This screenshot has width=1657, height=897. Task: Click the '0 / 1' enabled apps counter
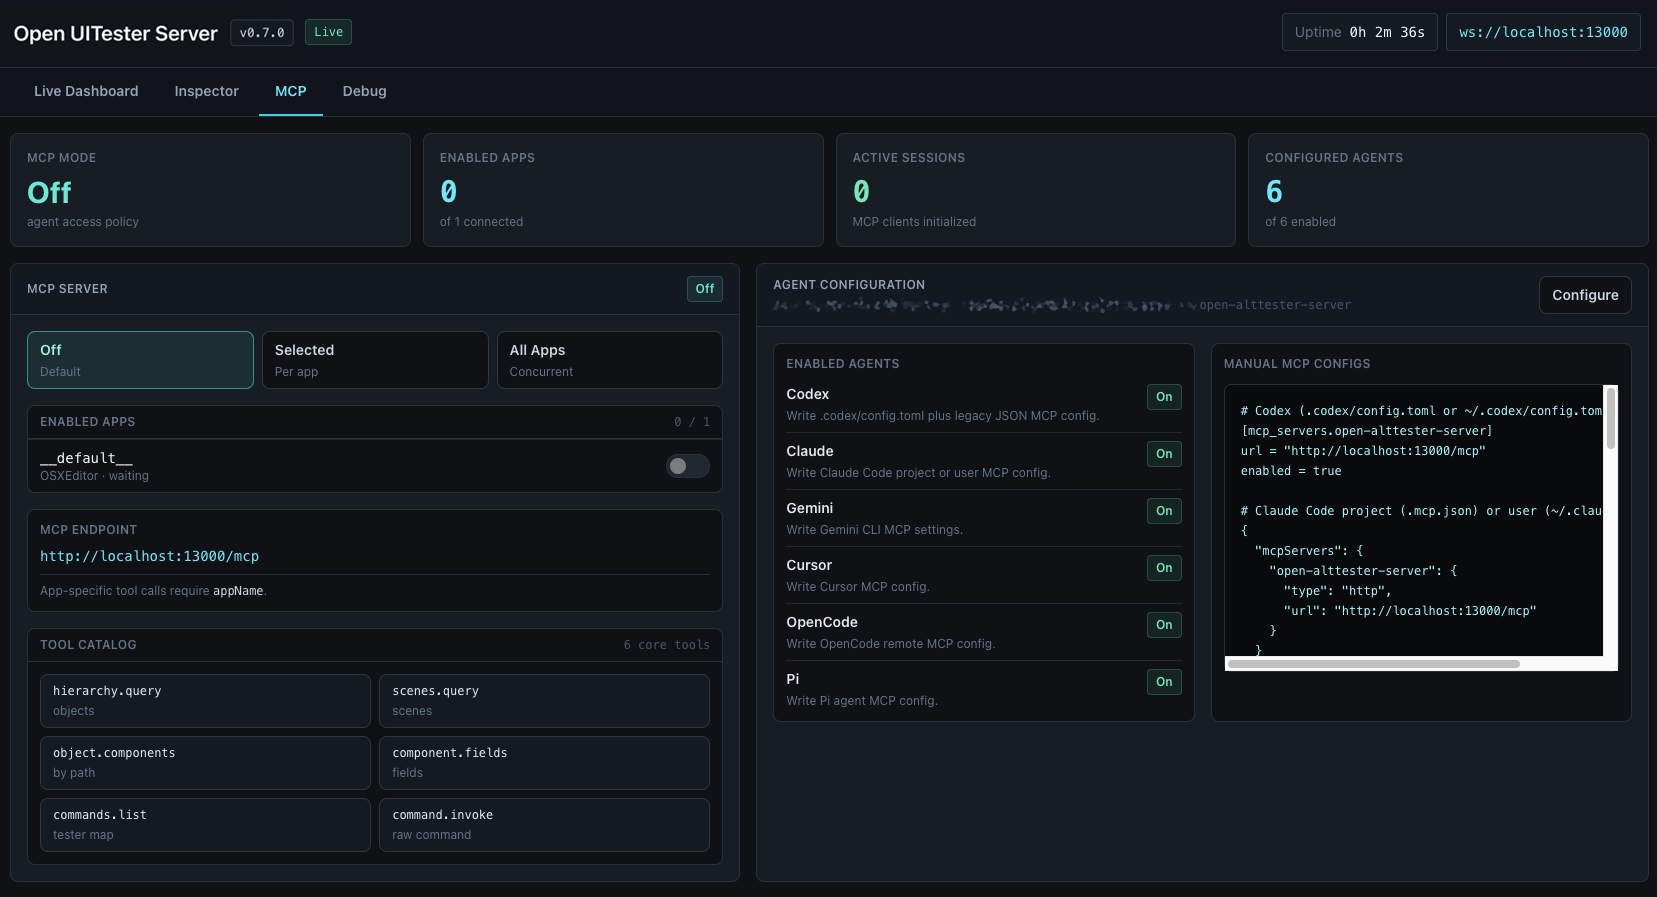(692, 422)
